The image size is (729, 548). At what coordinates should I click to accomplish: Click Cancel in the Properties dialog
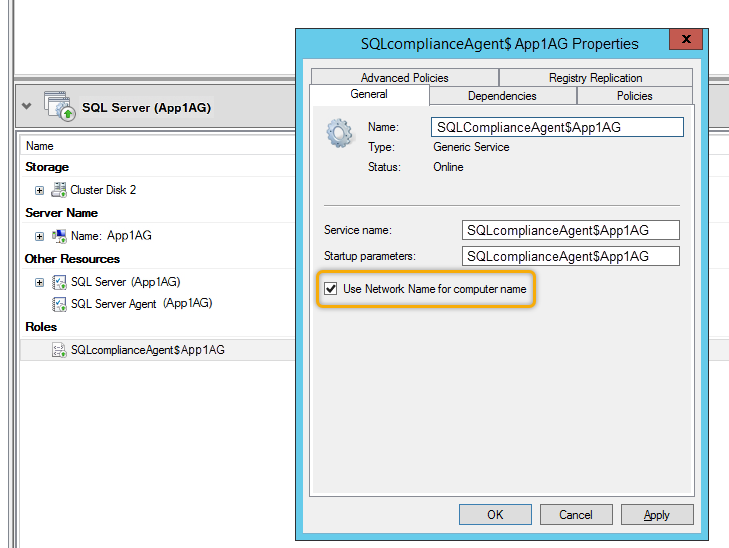576,515
